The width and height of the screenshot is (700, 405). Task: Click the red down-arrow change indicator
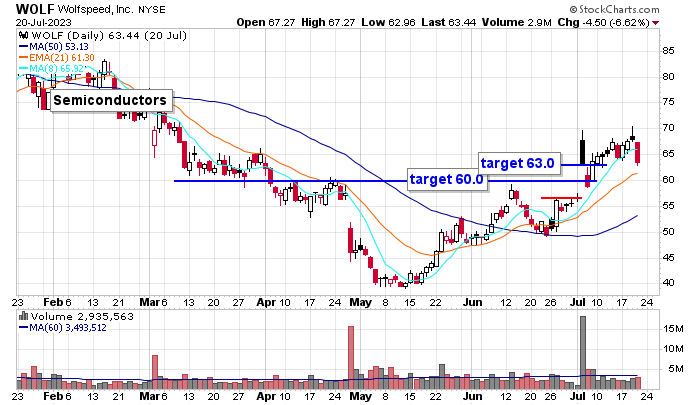(x=655, y=23)
